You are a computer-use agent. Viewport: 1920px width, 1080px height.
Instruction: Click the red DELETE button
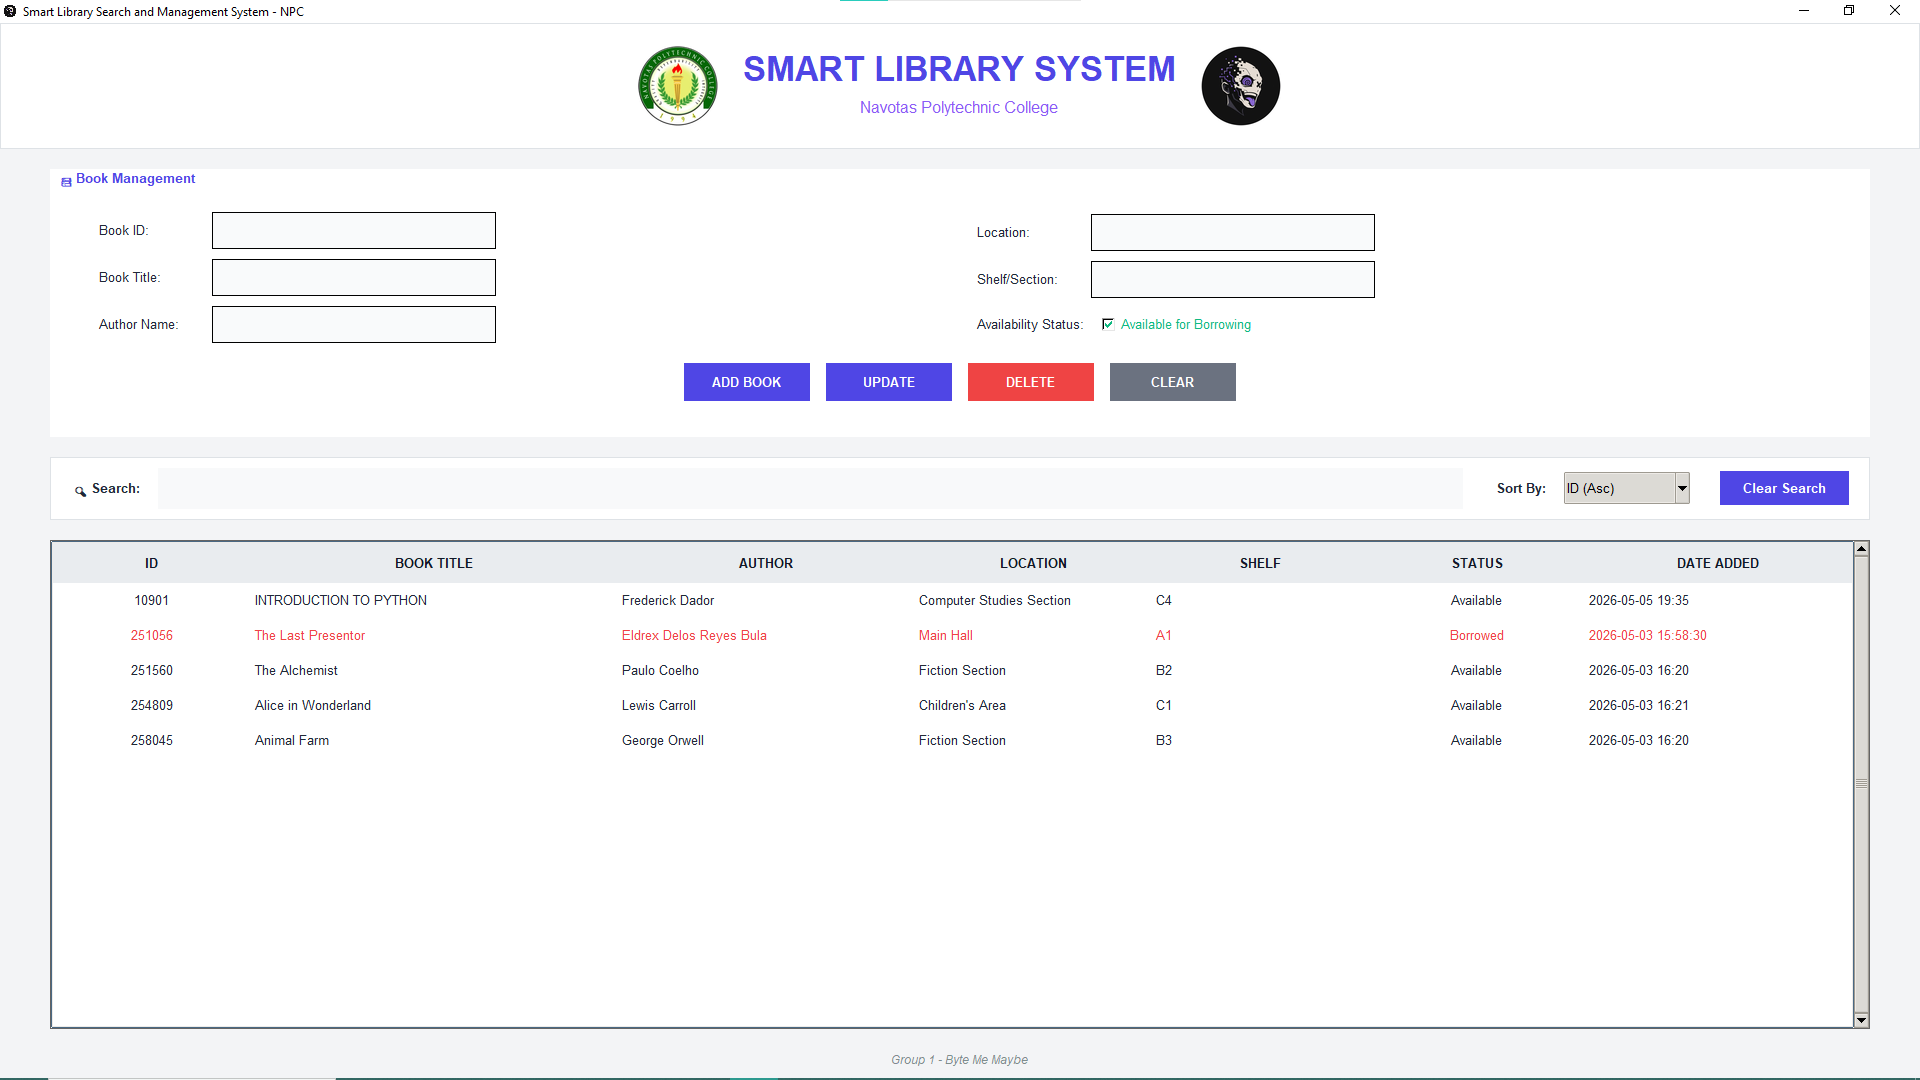coord(1031,382)
